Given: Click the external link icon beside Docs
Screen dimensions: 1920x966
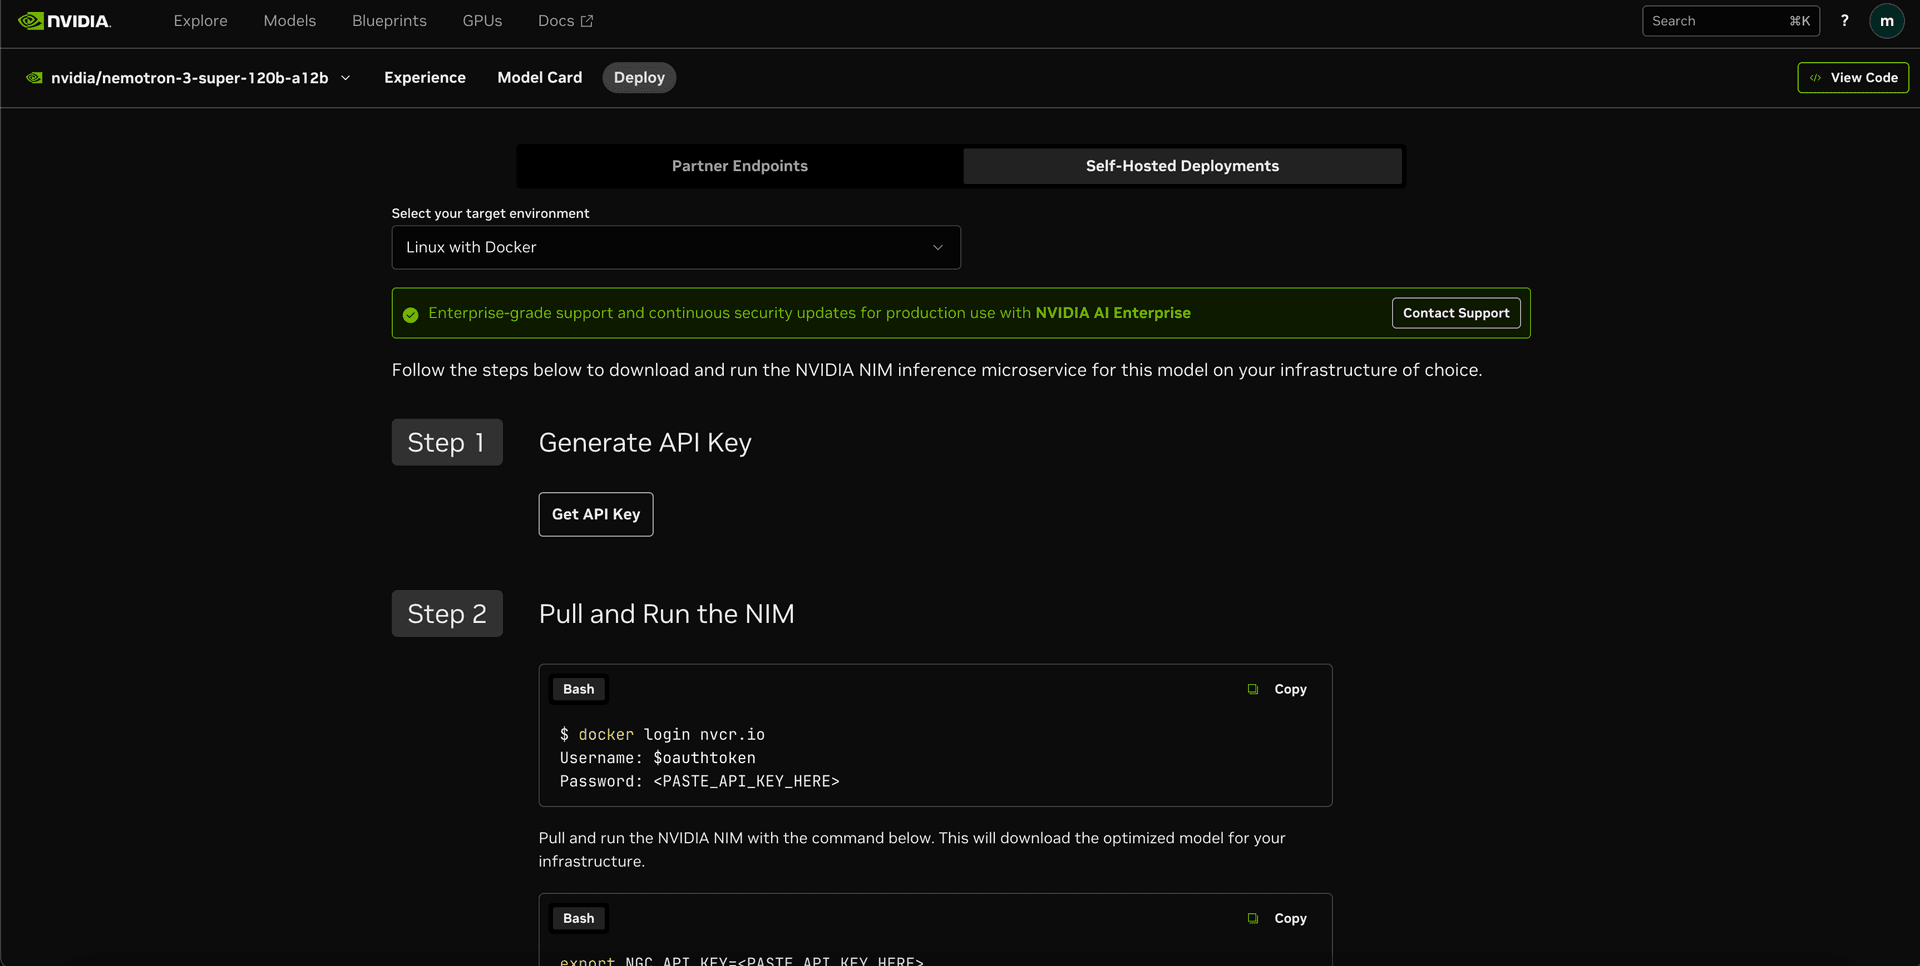Looking at the screenshot, I should click(x=588, y=20).
